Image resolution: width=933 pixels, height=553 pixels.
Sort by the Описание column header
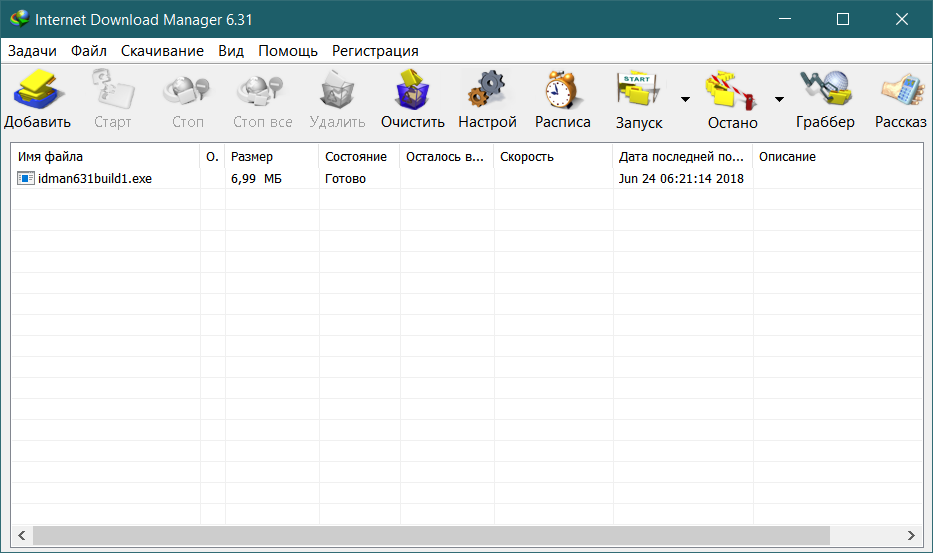838,157
